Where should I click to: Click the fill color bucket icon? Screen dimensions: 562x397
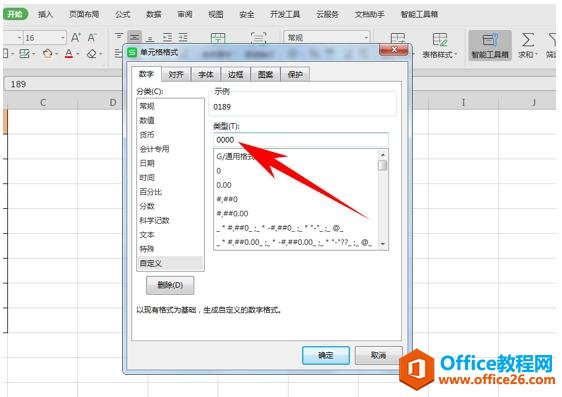47,54
